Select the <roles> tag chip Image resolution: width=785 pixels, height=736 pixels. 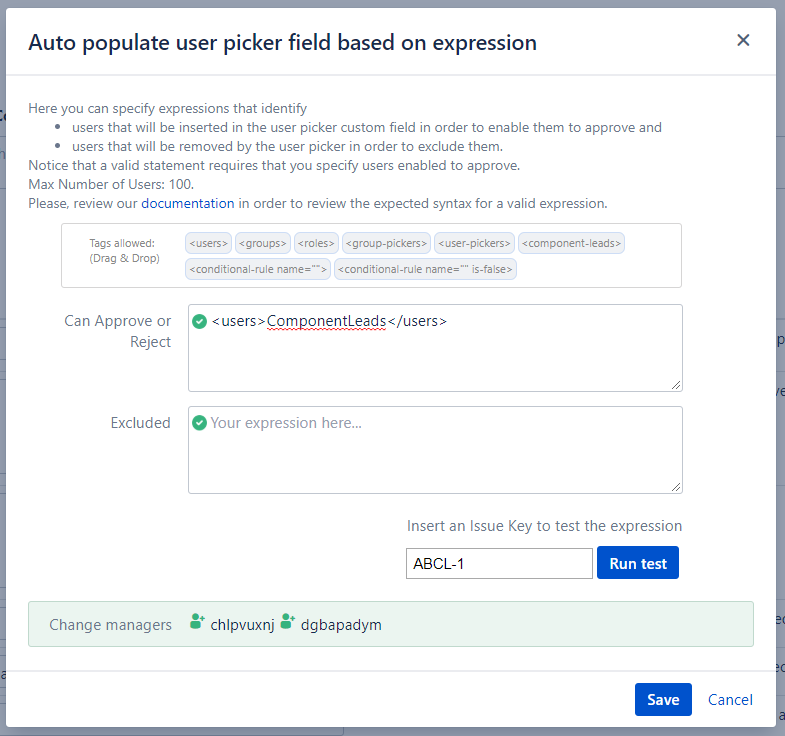coord(316,243)
